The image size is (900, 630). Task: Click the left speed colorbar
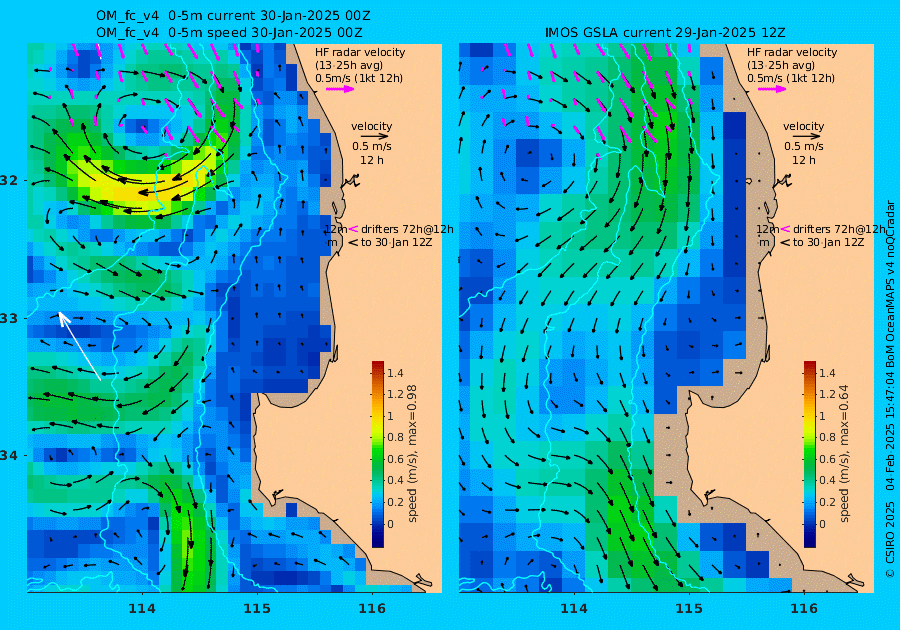378,454
